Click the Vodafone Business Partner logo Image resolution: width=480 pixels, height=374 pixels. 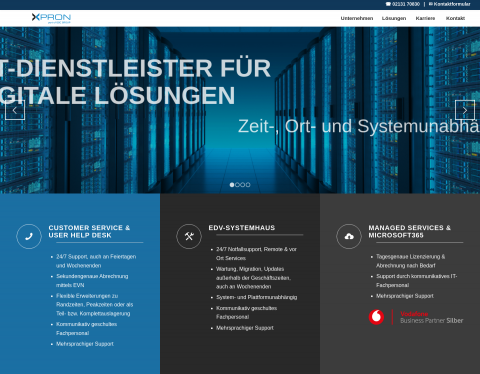[x=416, y=317]
